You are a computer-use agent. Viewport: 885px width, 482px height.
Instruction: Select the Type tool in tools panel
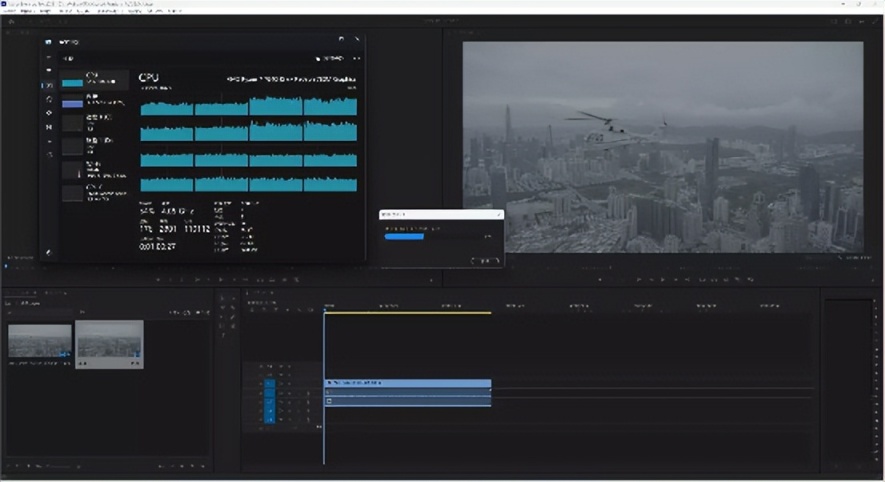[x=222, y=335]
